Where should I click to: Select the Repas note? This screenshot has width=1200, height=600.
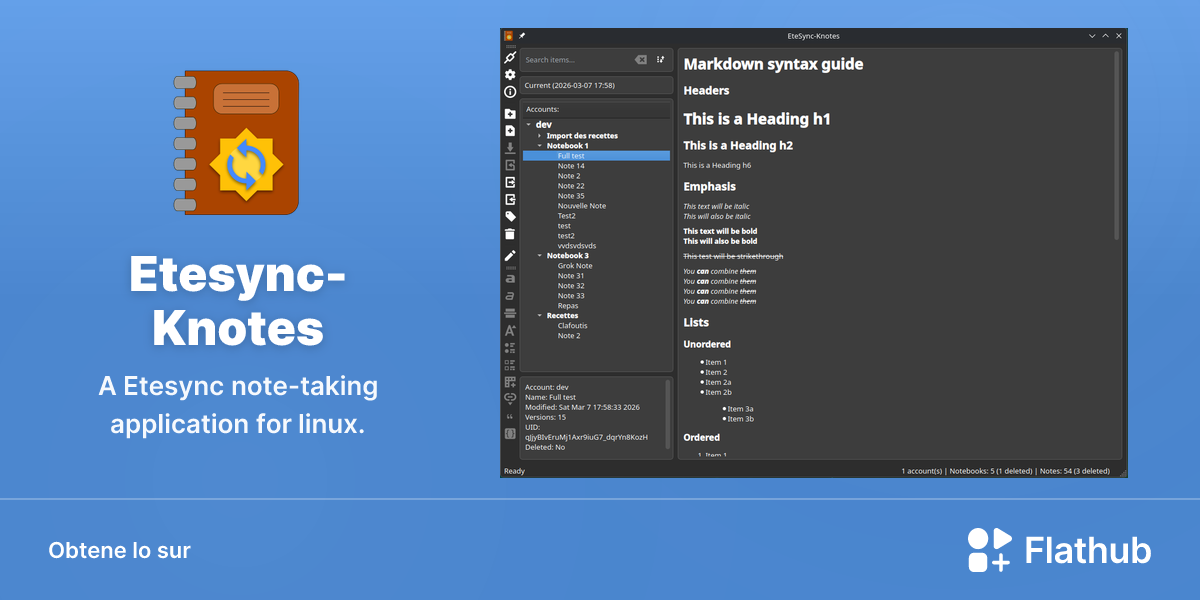coord(568,306)
